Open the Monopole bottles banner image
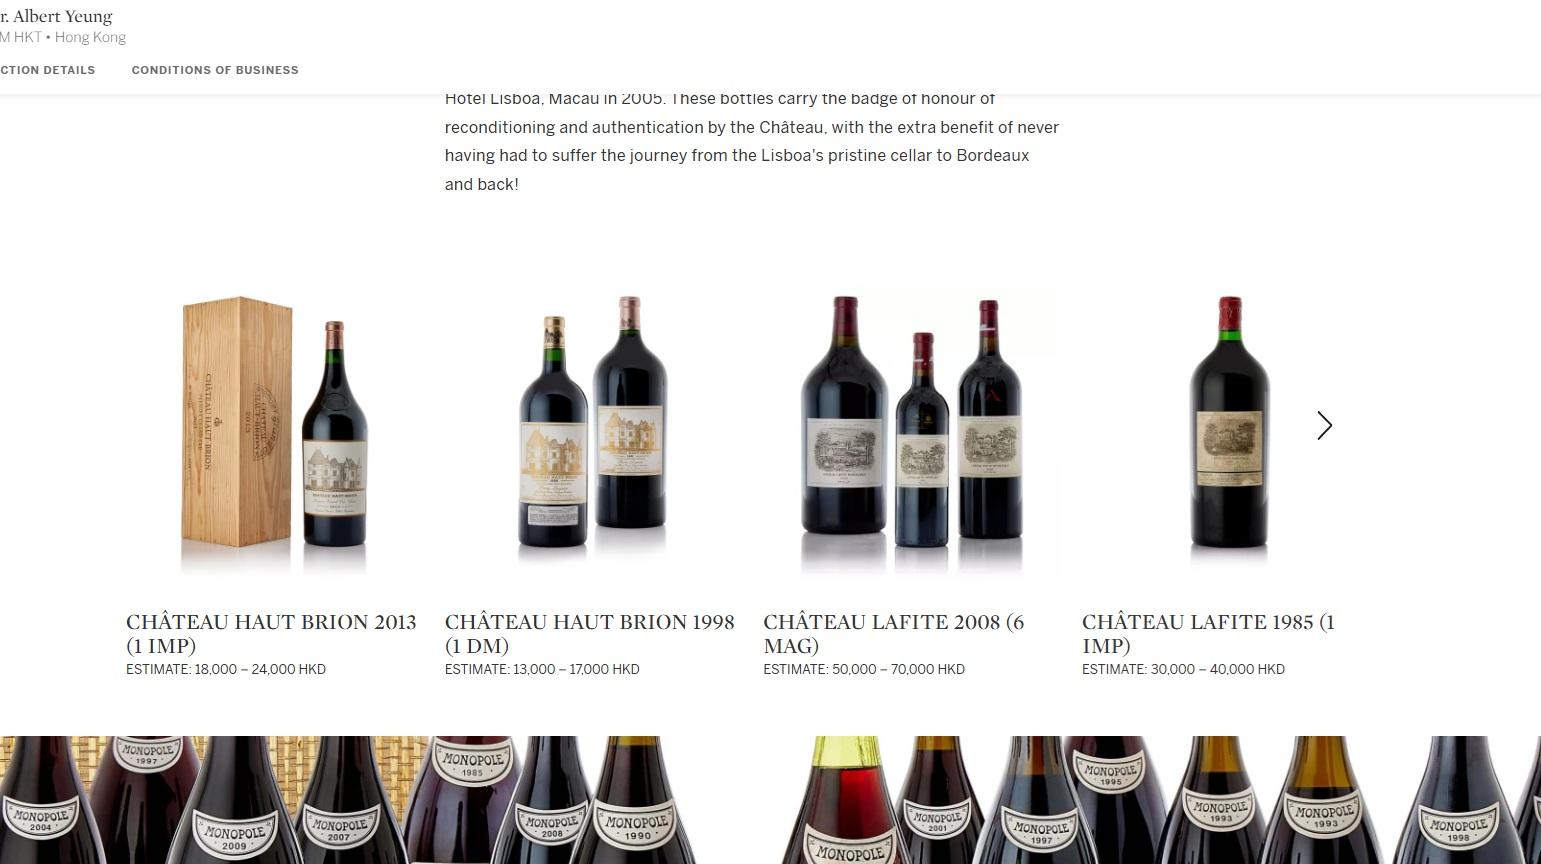Image resolution: width=1541 pixels, height=864 pixels. tap(770, 800)
